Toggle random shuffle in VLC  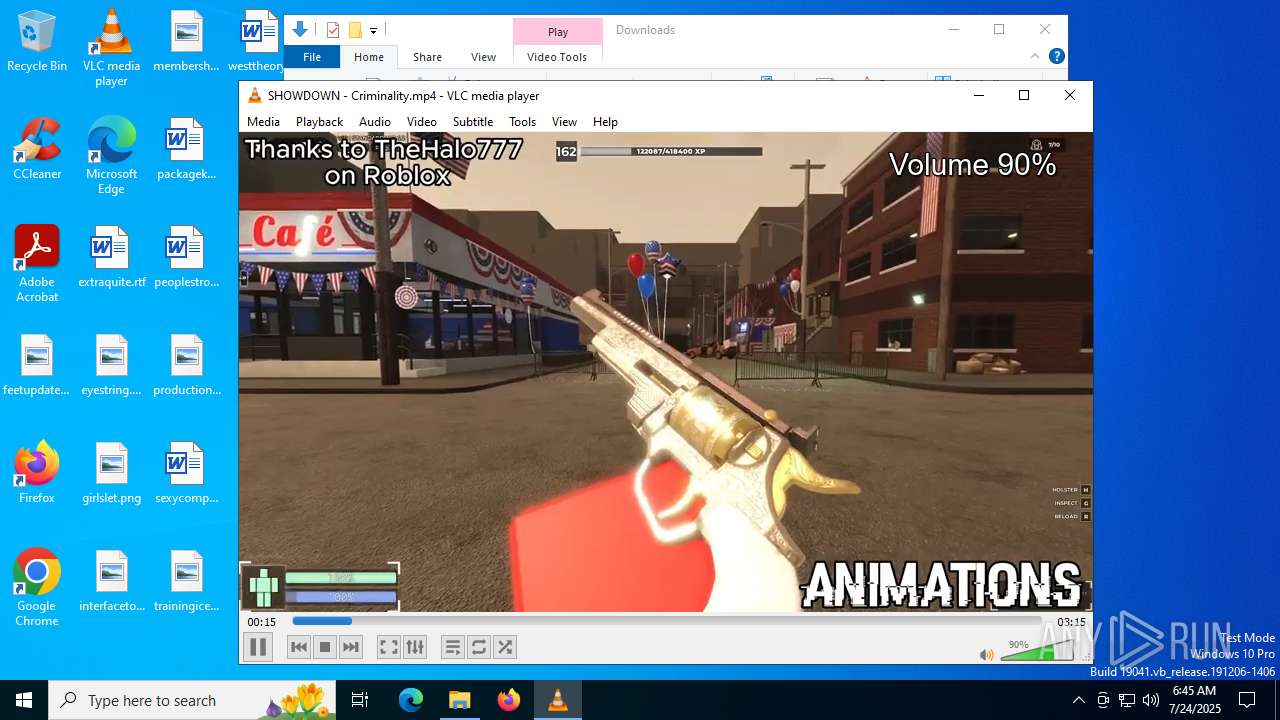pos(505,647)
